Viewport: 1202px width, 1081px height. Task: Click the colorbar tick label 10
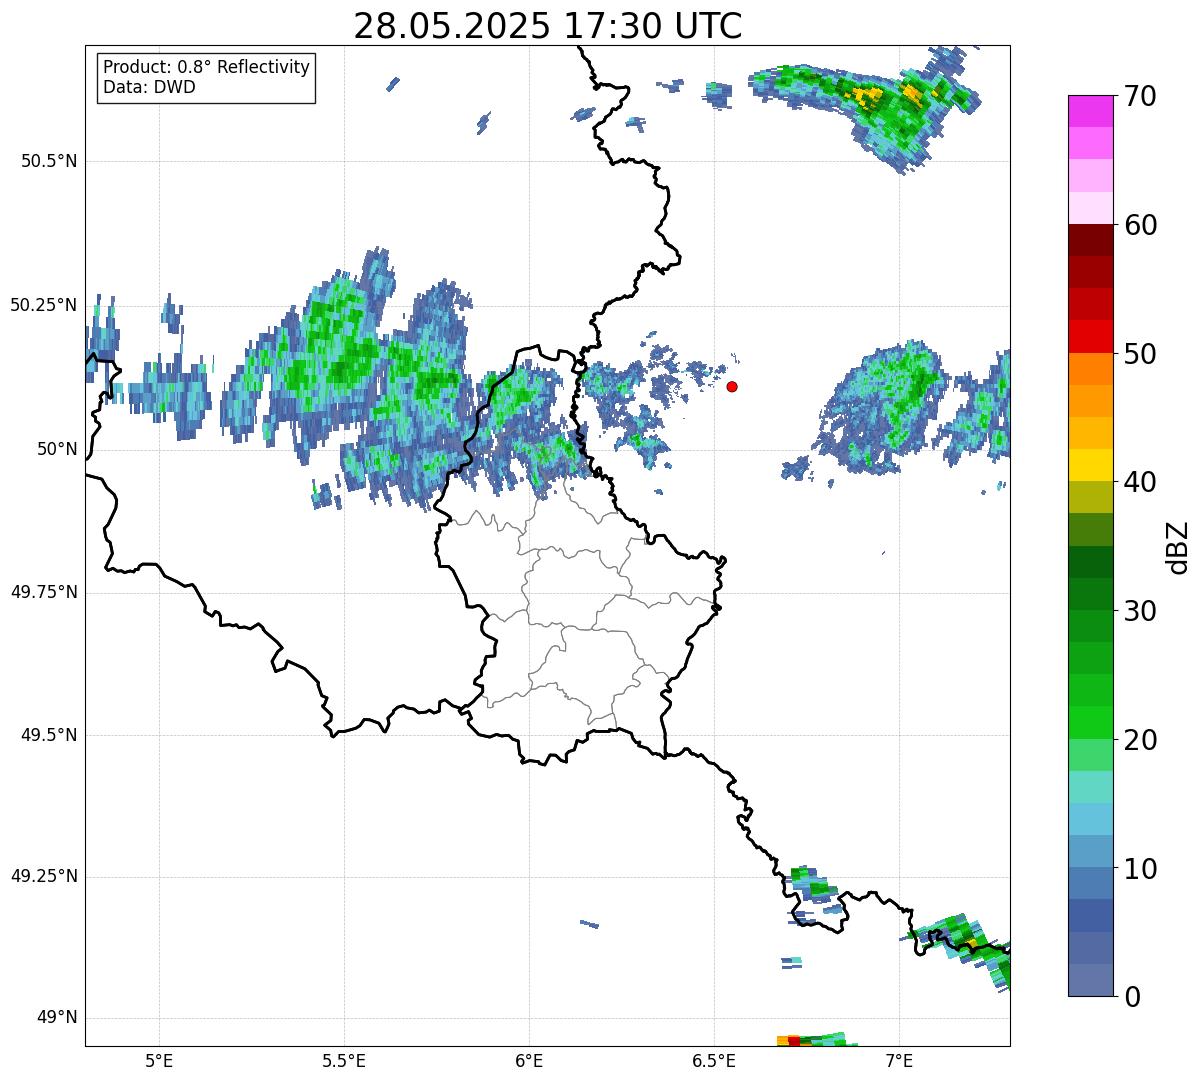tap(1141, 868)
